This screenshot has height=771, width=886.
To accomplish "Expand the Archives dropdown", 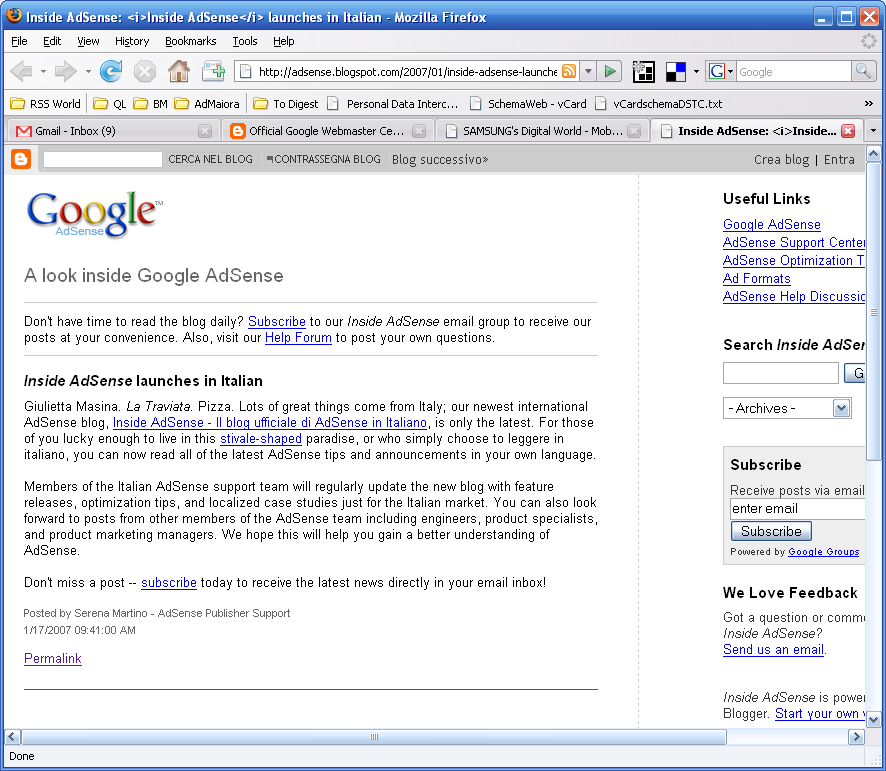I will 841,408.
